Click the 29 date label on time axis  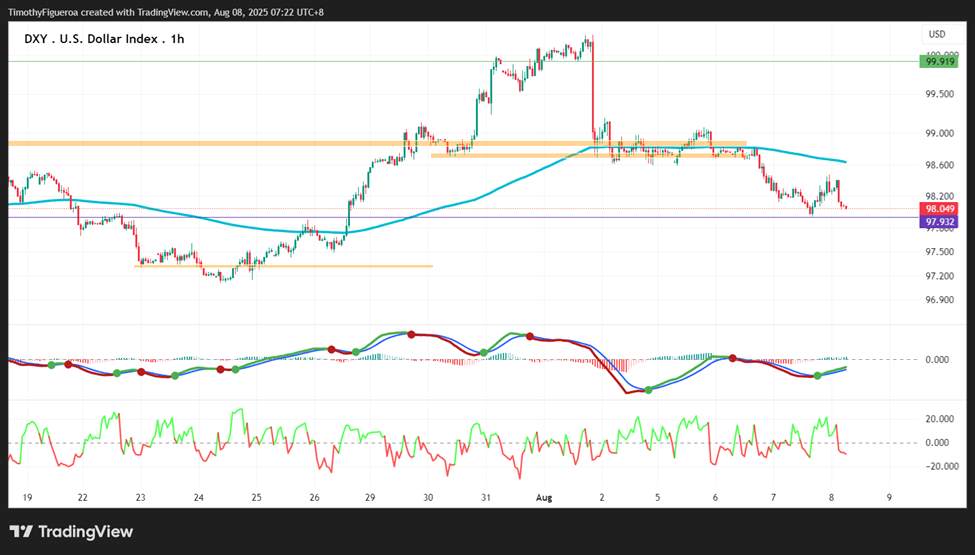pos(370,498)
